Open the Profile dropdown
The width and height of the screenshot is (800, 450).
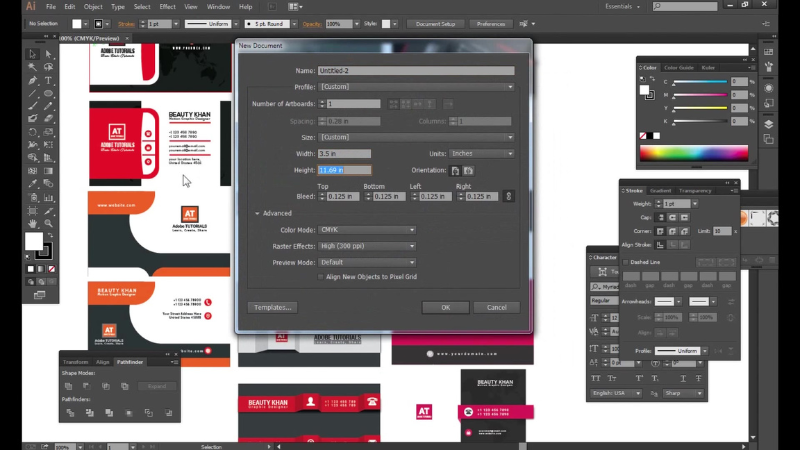point(416,87)
